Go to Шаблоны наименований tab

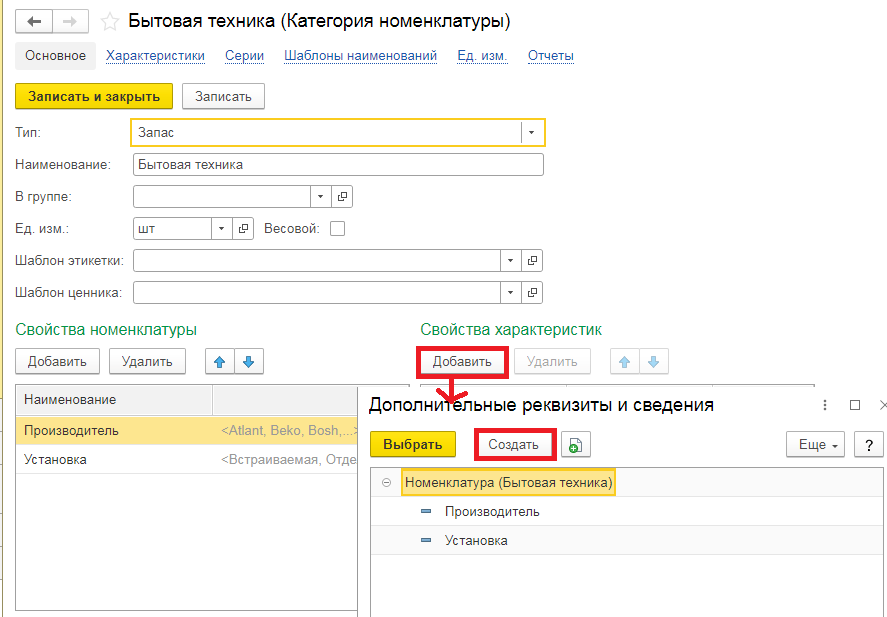(360, 56)
